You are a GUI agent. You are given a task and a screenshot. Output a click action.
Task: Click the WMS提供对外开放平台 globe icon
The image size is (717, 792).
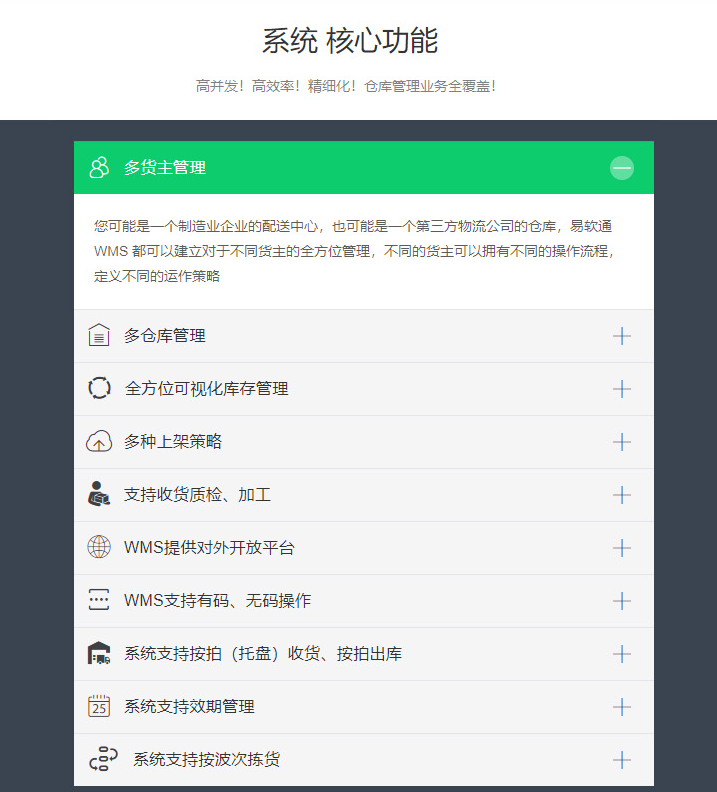[99, 547]
